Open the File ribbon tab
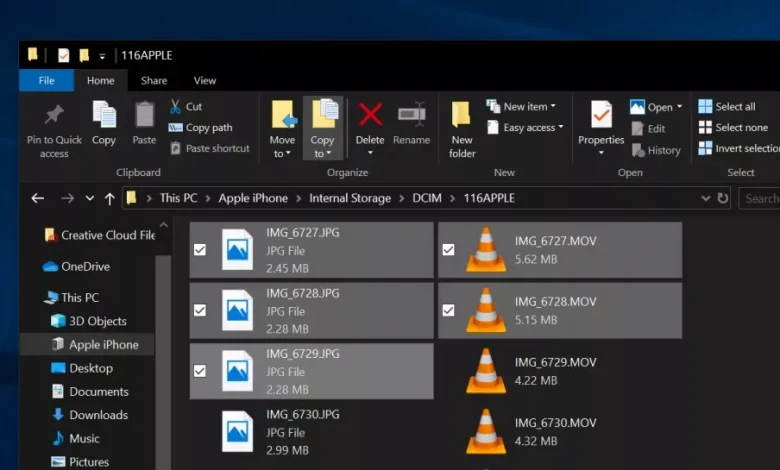 coord(46,81)
